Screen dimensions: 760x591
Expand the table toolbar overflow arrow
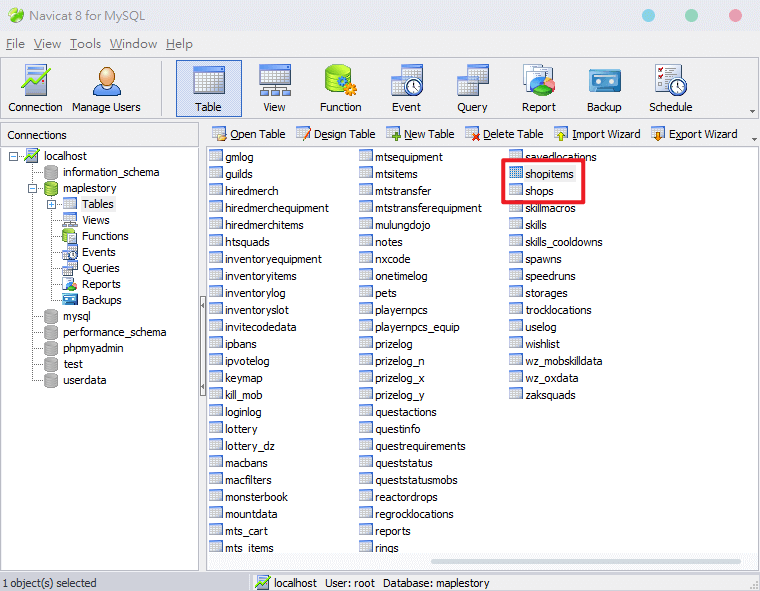tap(754, 139)
